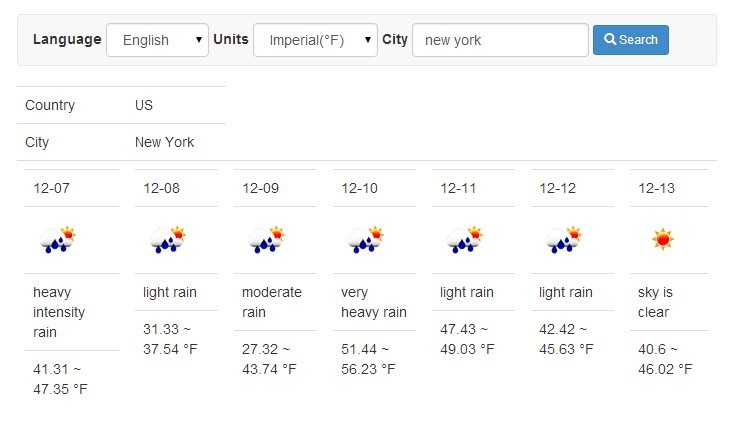Open the Units dropdown showing Imperial(°F)
738x432 pixels.
tap(315, 40)
